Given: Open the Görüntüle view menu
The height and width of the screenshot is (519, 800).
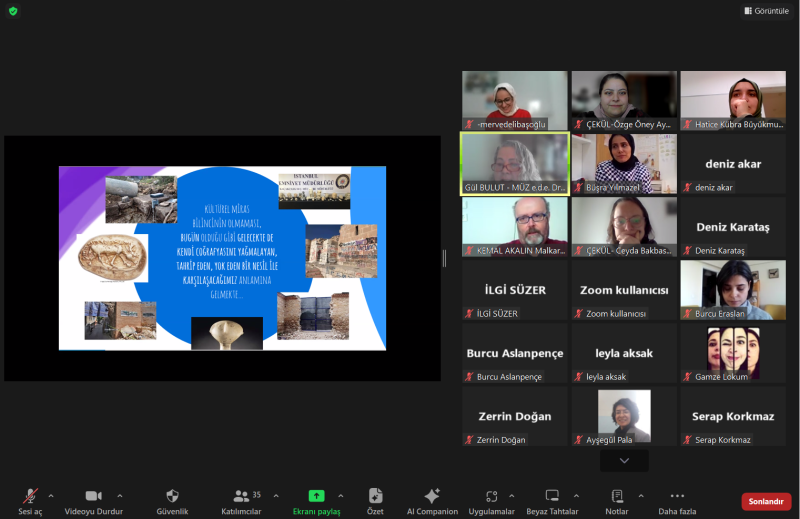Looking at the screenshot, I should 767,11.
